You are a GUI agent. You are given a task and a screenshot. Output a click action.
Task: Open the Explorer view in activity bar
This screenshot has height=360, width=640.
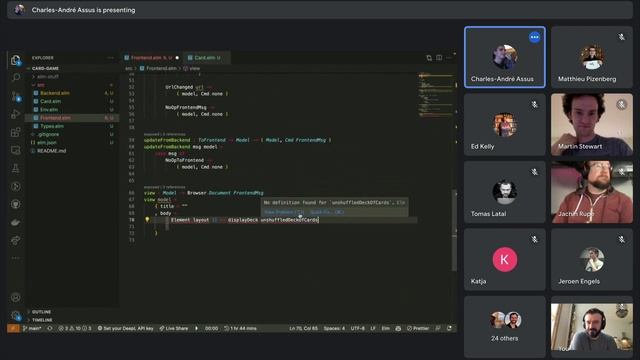coord(16,60)
